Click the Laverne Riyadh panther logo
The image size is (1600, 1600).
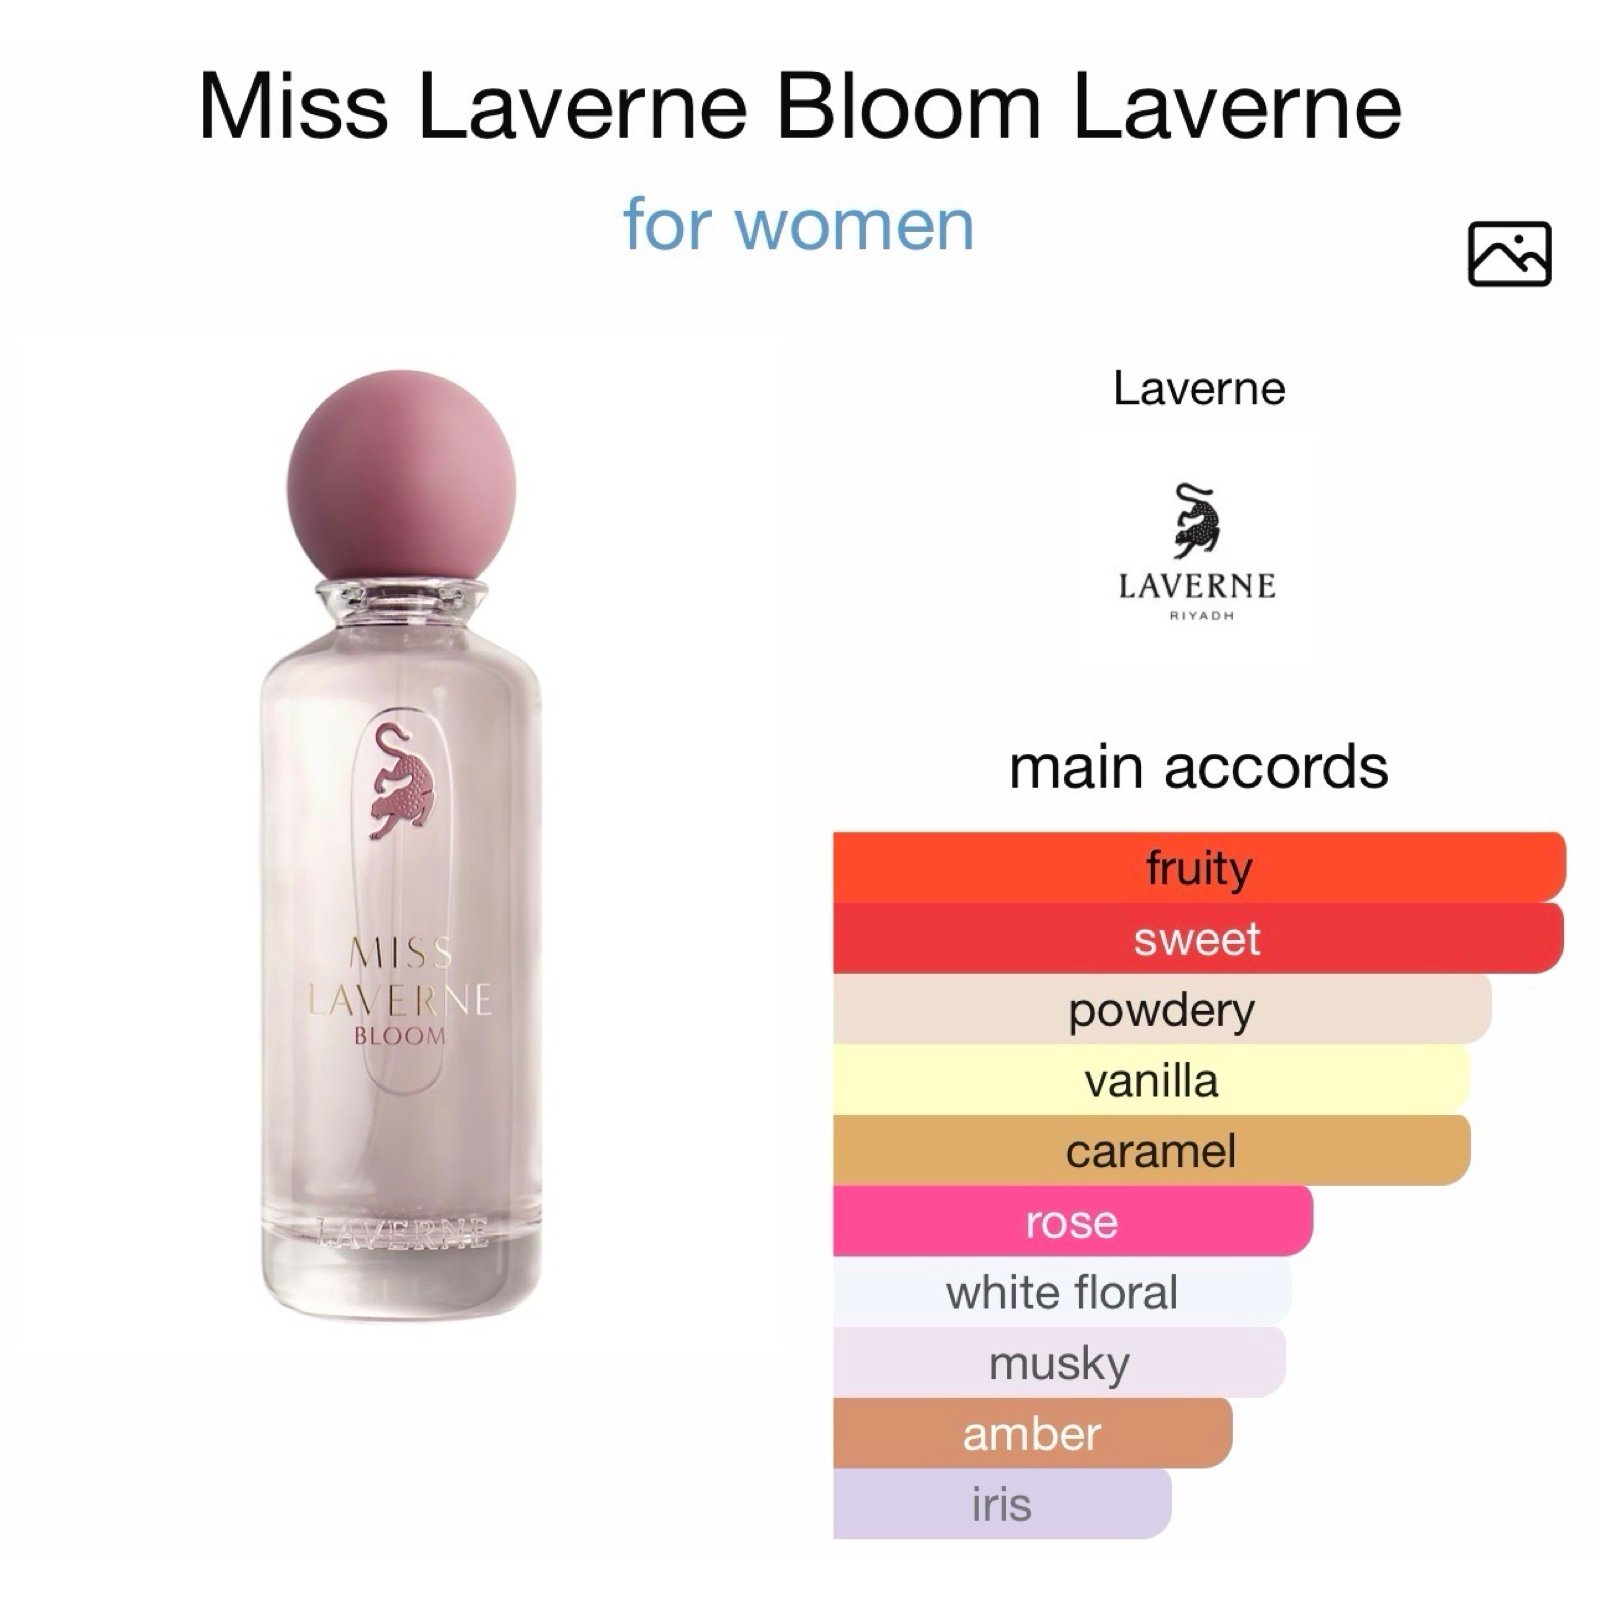(1197, 550)
